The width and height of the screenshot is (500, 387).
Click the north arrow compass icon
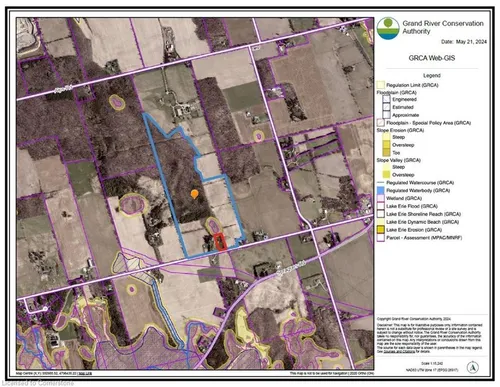[x=473, y=368]
